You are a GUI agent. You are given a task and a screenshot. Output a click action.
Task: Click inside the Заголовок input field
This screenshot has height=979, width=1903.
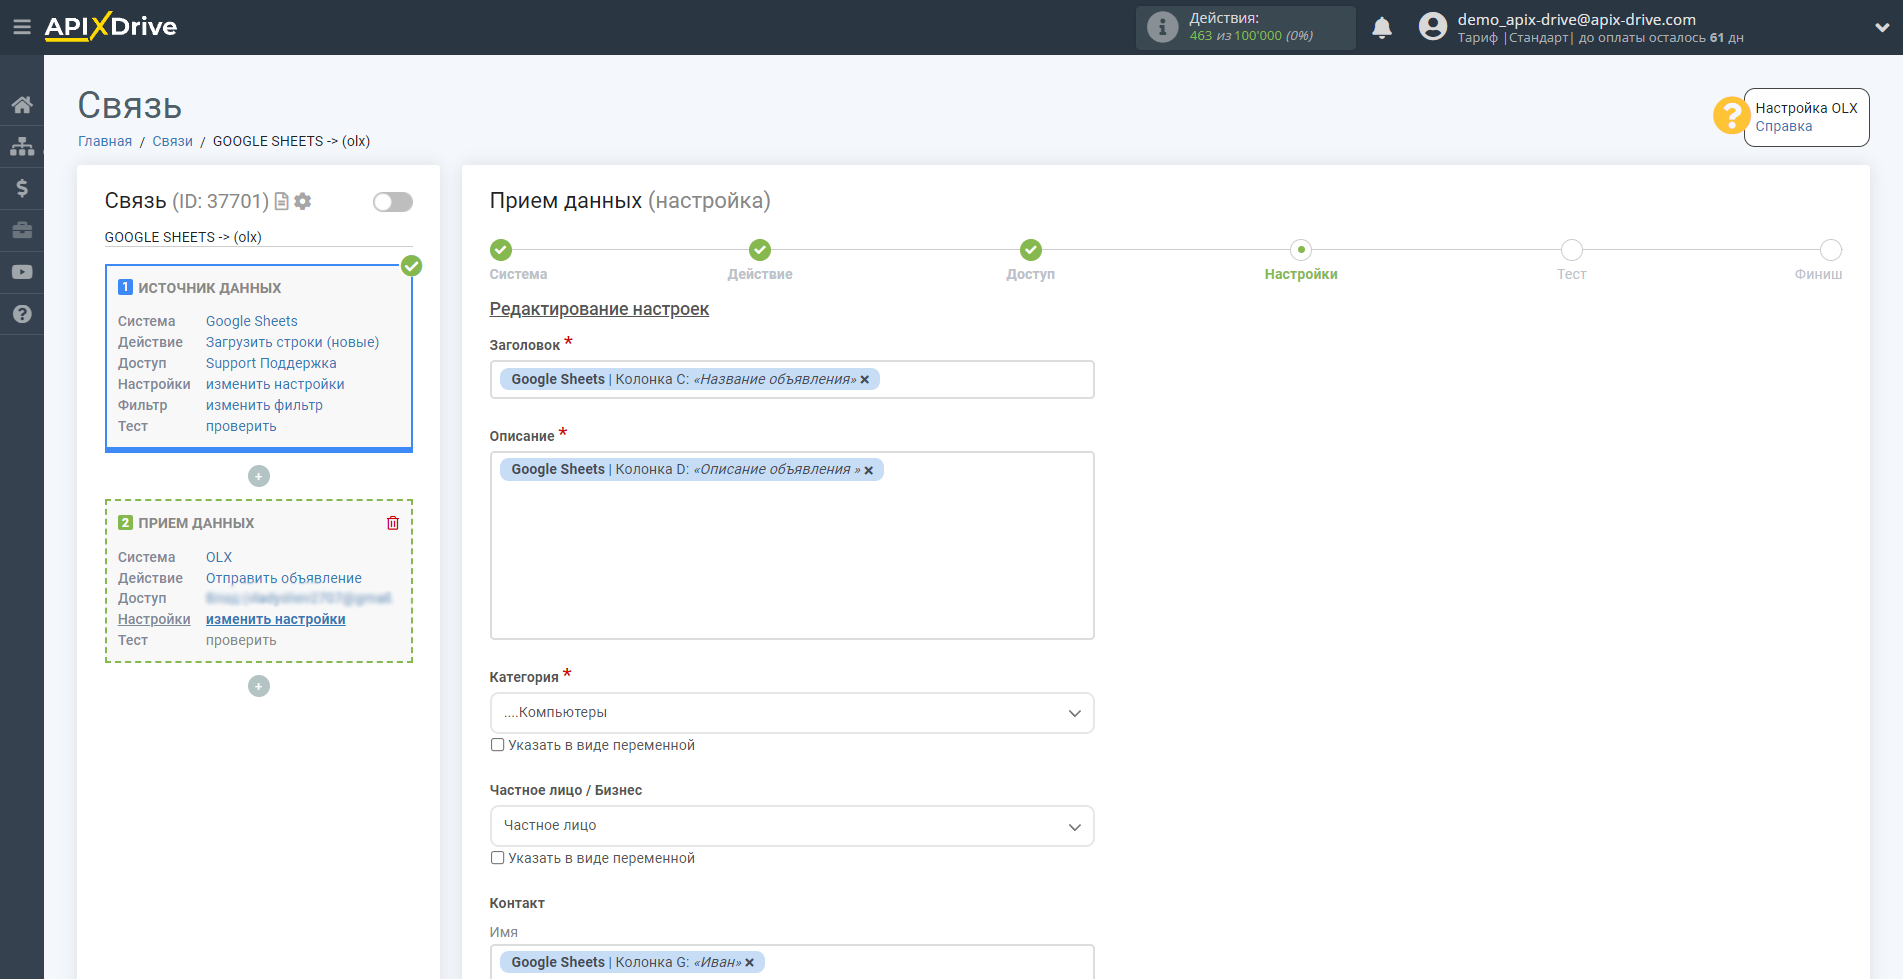point(792,379)
